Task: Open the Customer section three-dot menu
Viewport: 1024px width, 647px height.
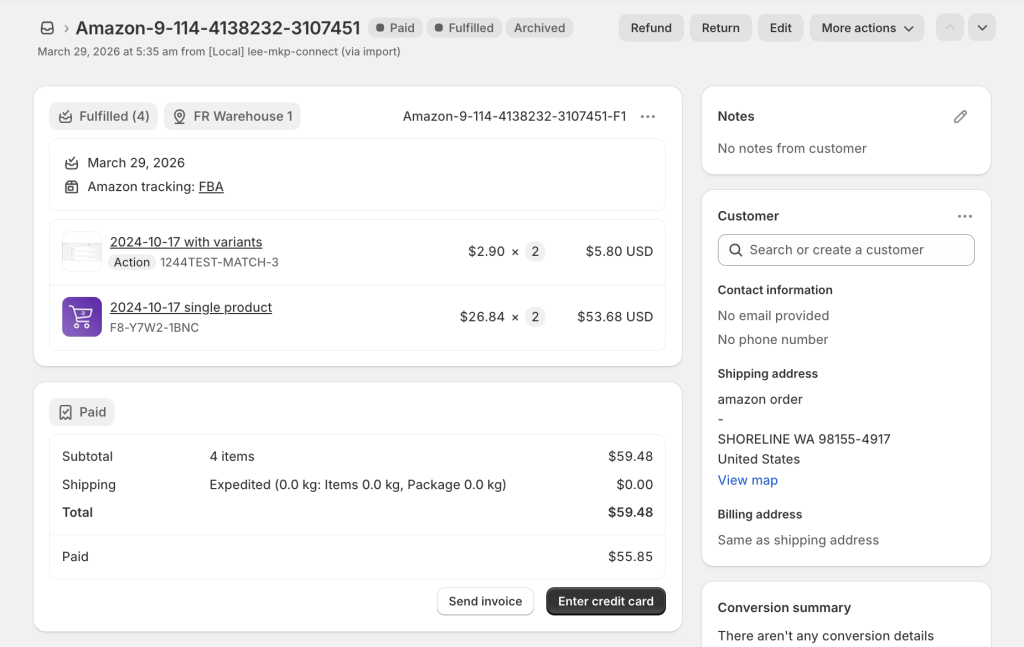Action: coord(964,216)
